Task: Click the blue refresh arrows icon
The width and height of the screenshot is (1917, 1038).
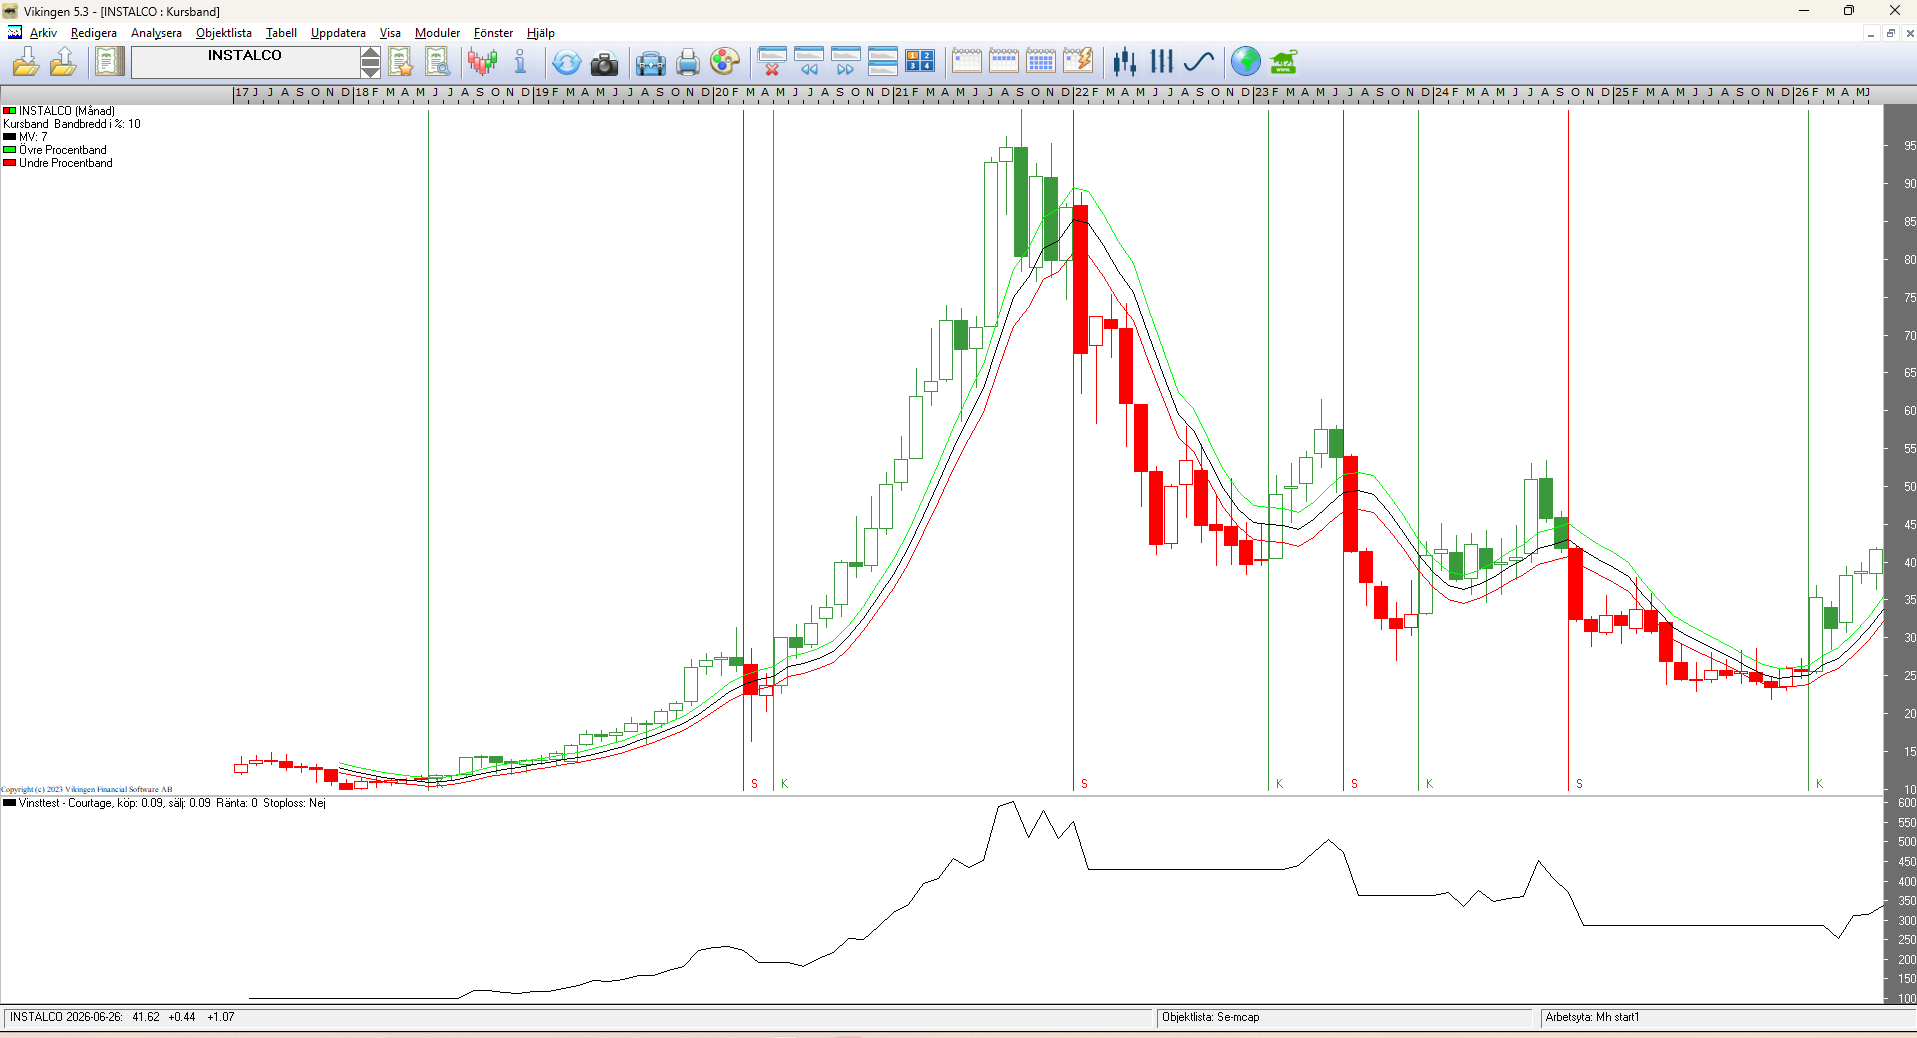Action: (566, 62)
